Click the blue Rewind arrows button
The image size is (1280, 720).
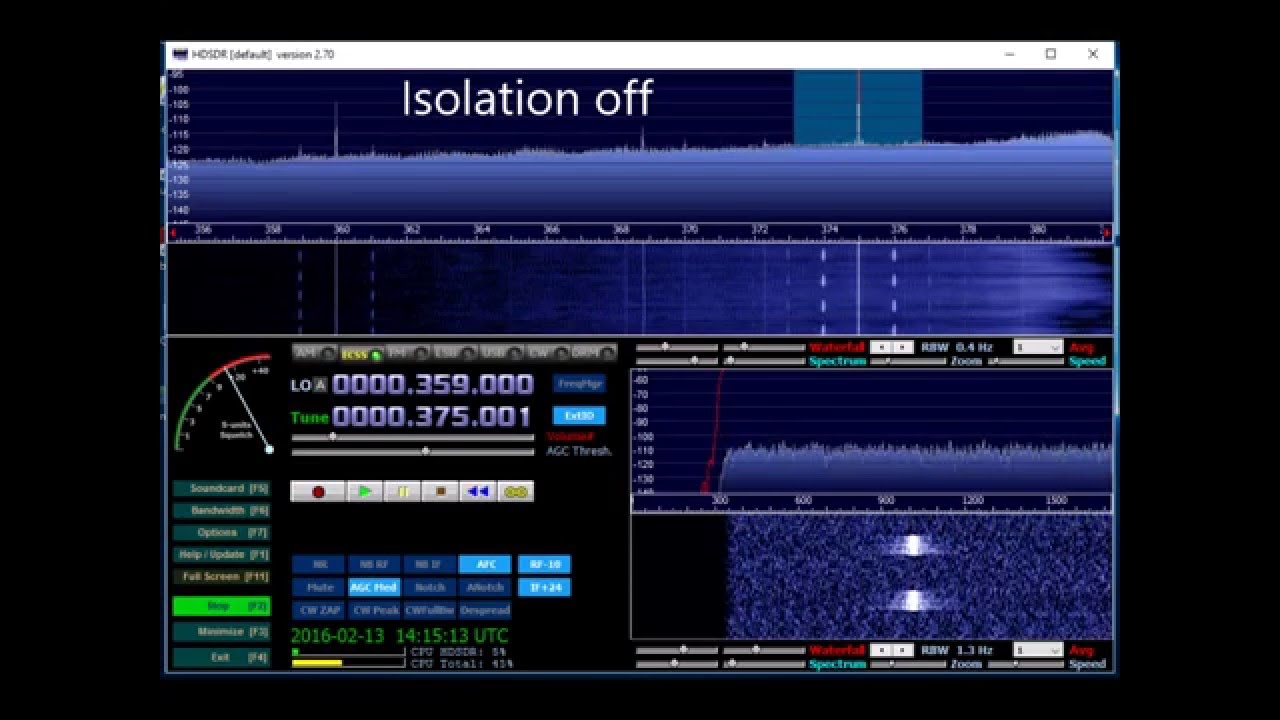[478, 491]
